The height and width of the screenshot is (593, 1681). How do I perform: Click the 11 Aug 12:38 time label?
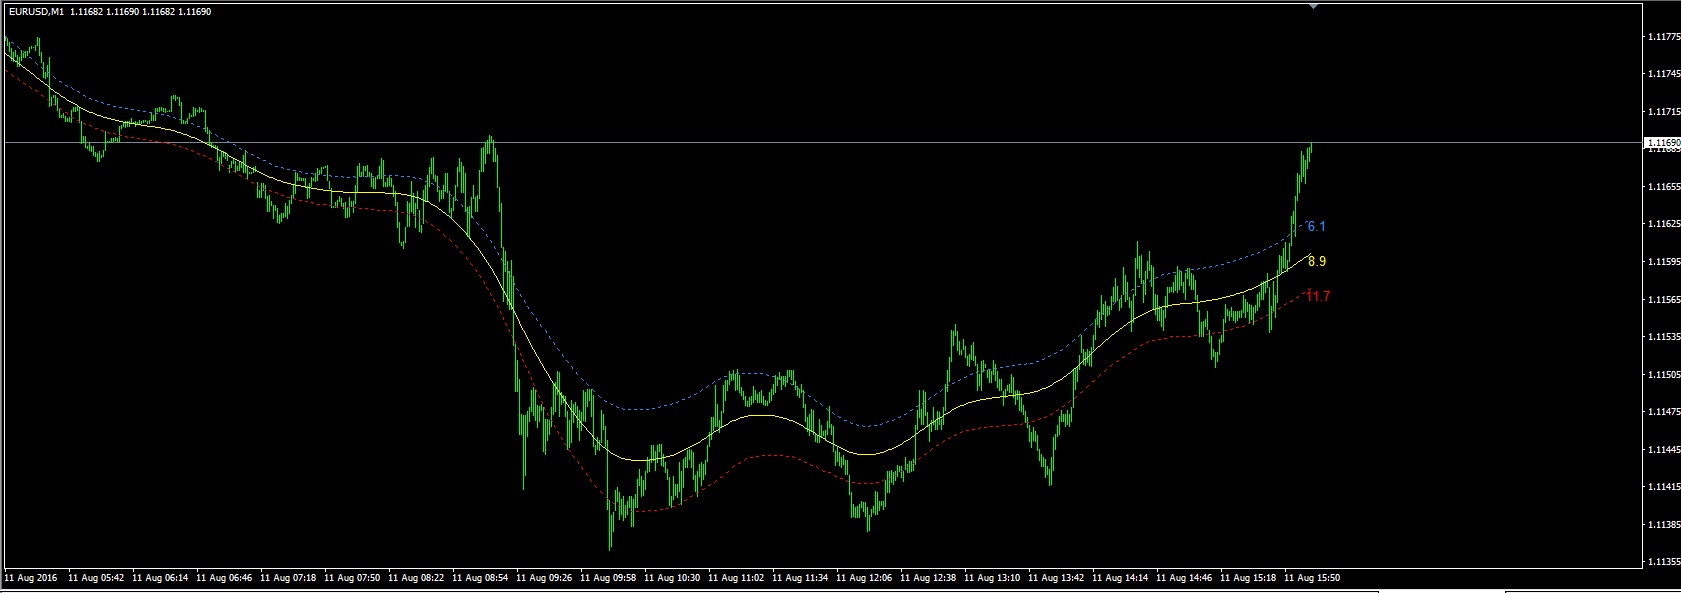click(x=929, y=578)
